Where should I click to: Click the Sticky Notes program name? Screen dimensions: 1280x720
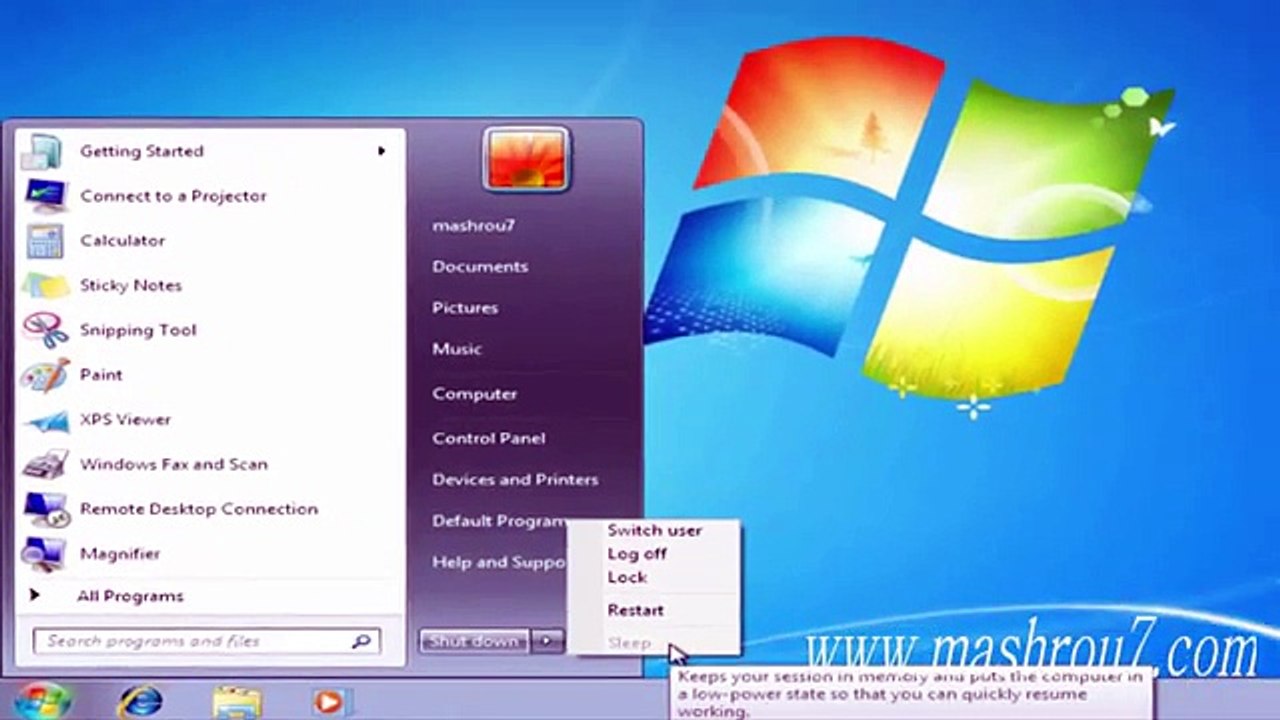[x=131, y=285]
